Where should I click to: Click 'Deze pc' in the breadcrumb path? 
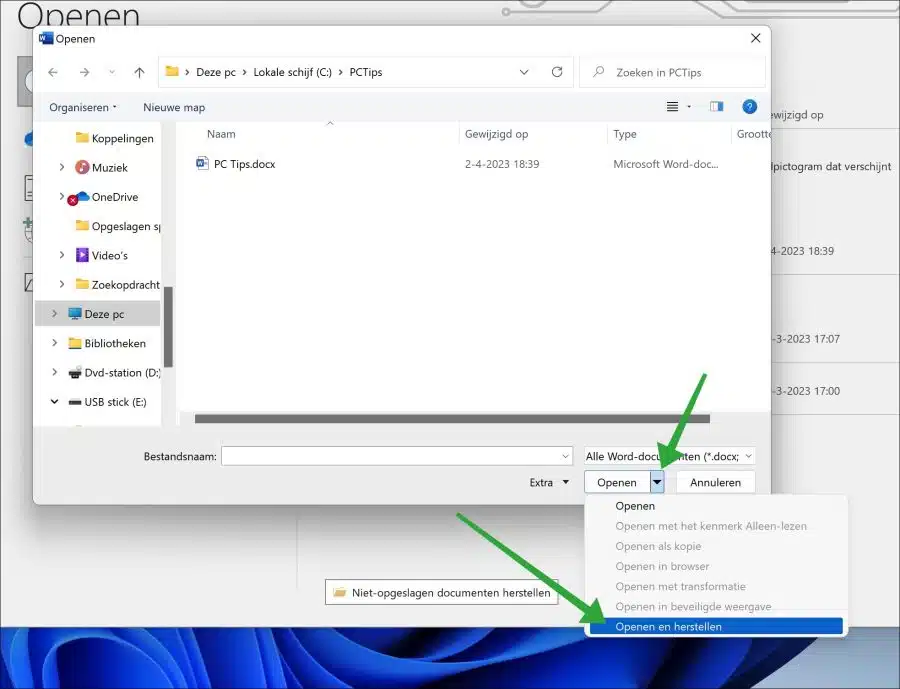tap(216, 72)
